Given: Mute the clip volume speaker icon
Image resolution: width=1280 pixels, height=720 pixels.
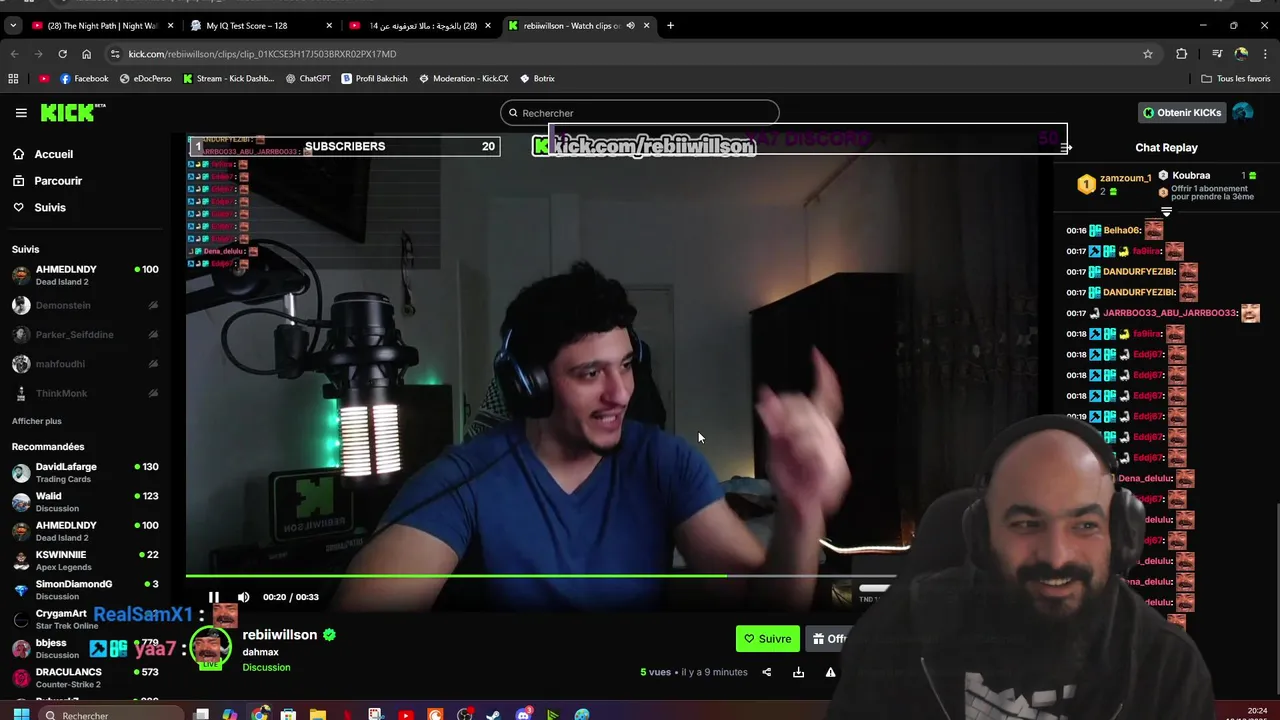Looking at the screenshot, I should 243,597.
